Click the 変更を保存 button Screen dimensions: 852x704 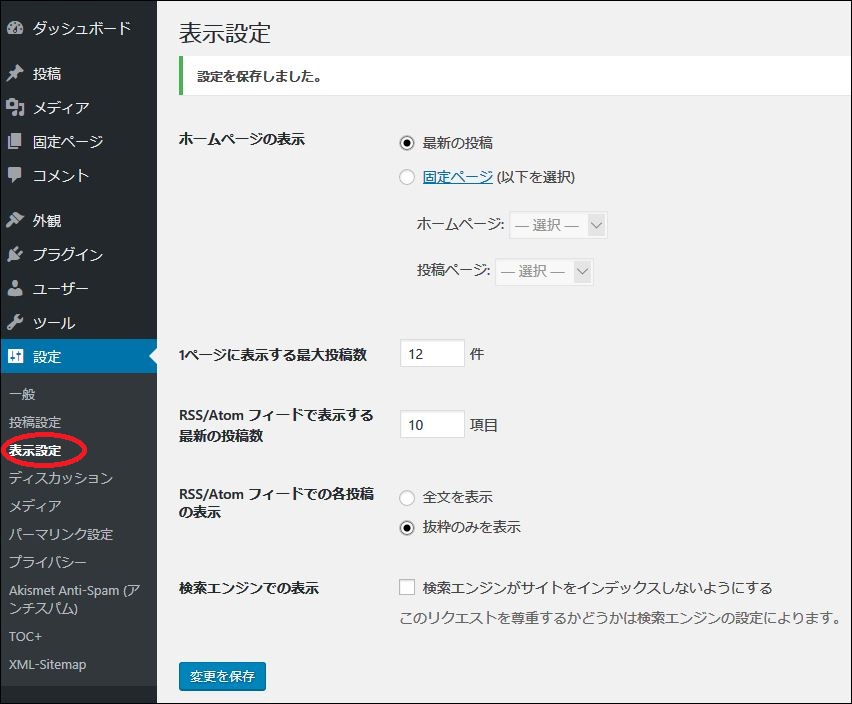coord(222,676)
